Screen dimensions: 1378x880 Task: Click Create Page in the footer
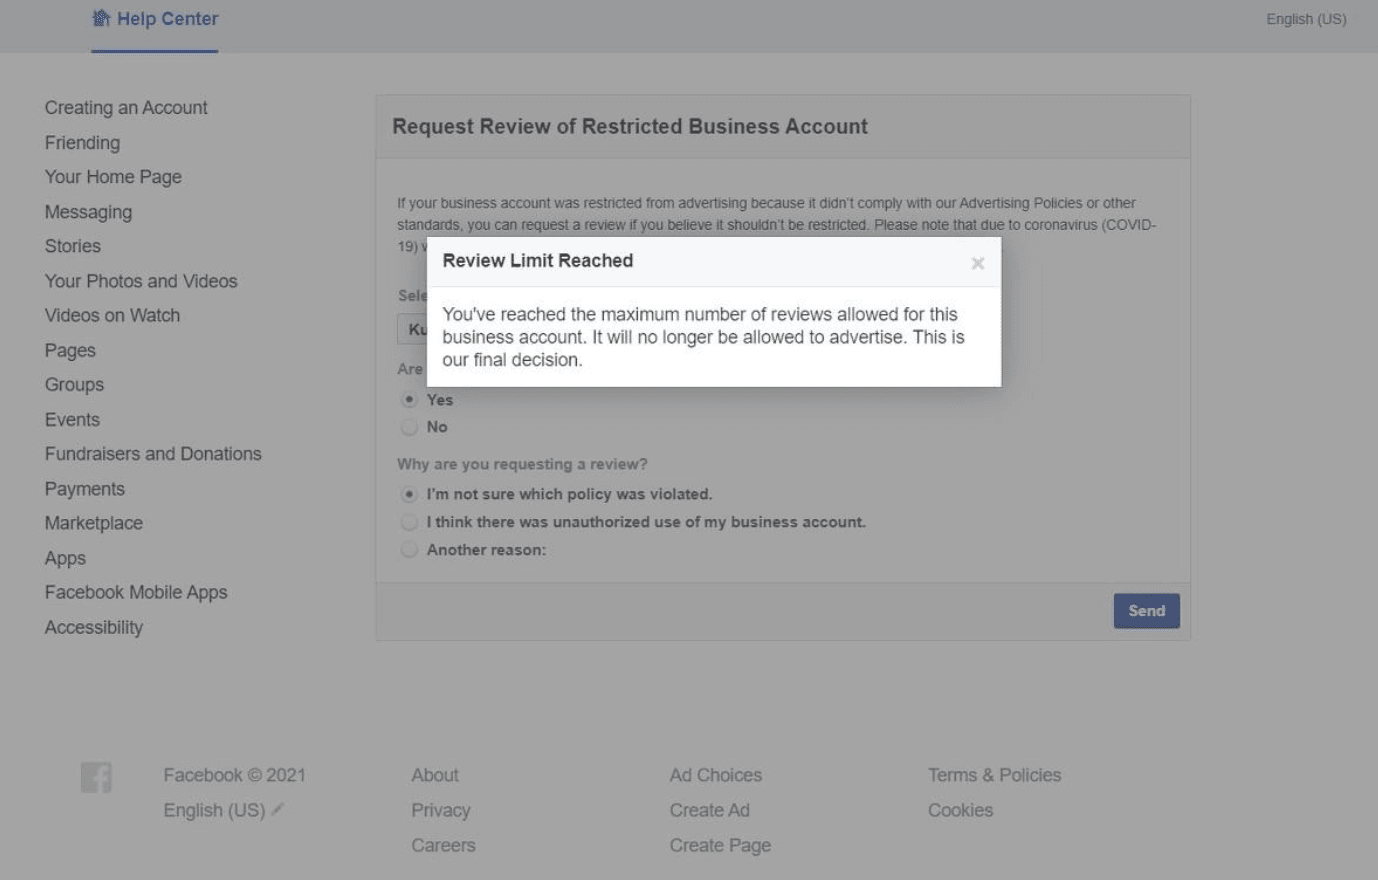click(720, 845)
